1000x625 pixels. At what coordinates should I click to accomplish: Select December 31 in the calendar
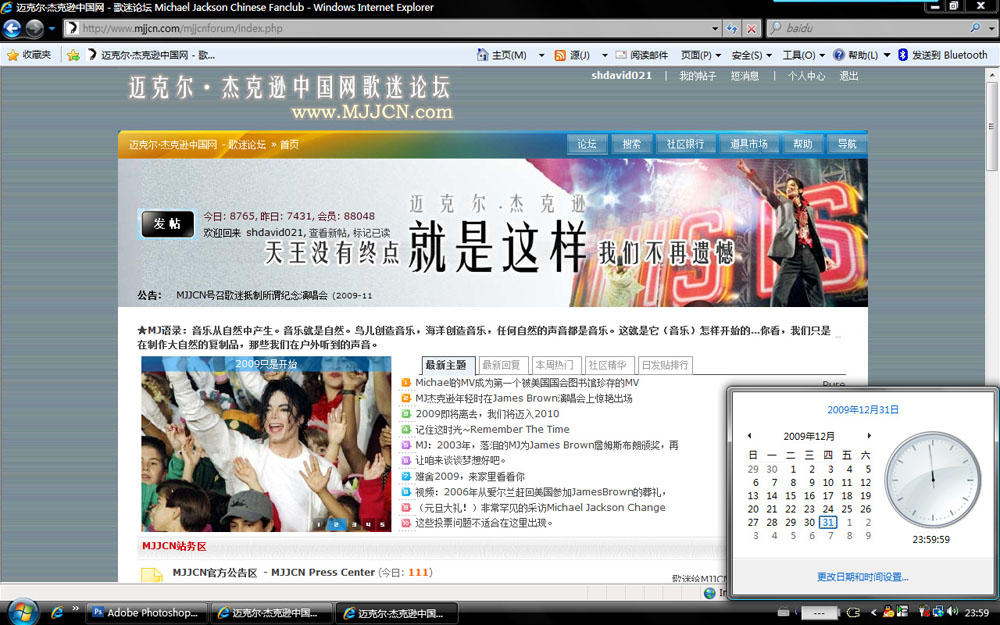point(828,522)
